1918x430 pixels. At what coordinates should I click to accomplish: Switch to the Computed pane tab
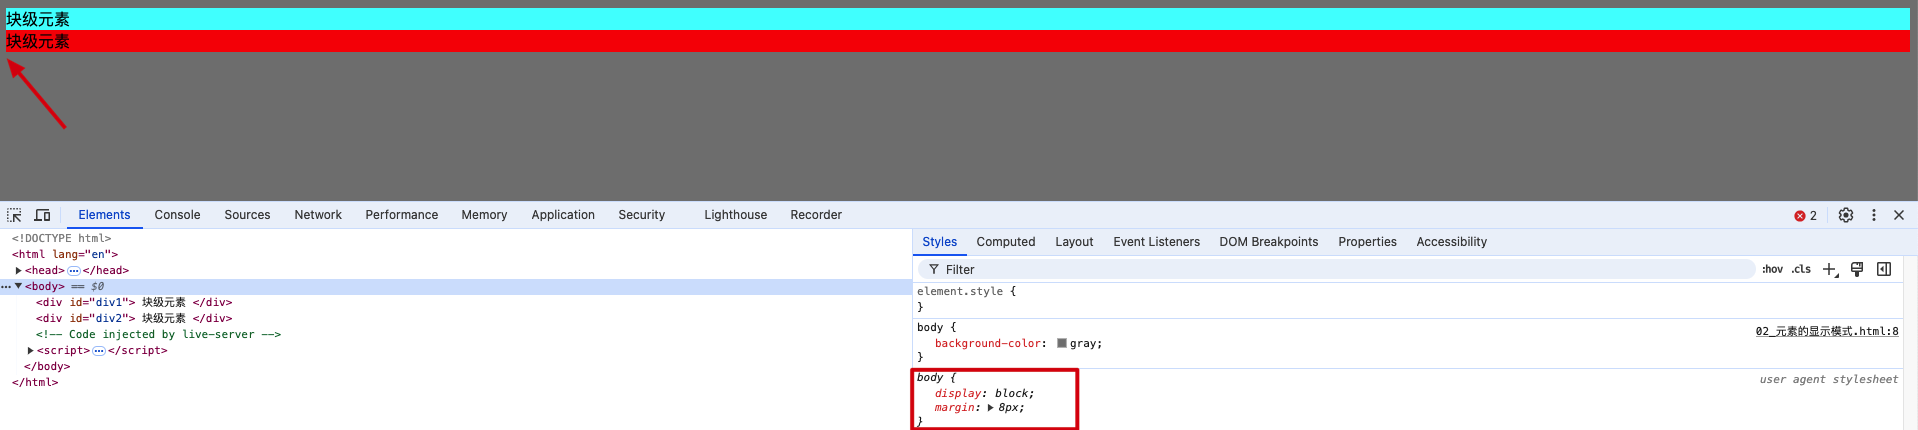(1005, 242)
